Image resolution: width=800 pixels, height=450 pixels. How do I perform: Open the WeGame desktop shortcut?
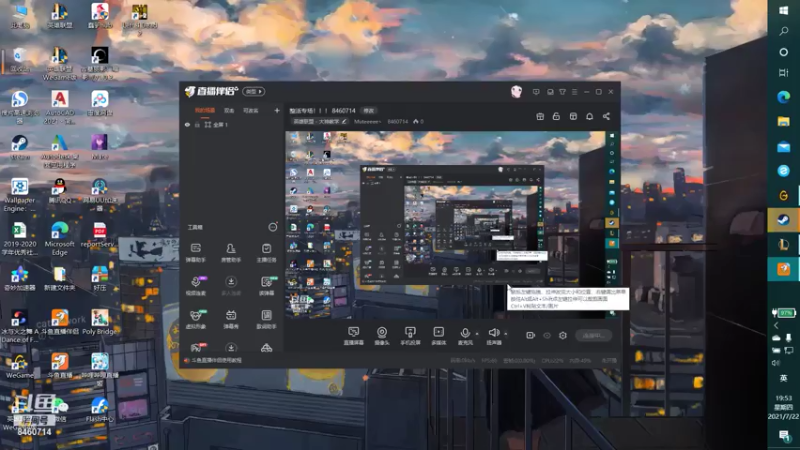tap(19, 367)
